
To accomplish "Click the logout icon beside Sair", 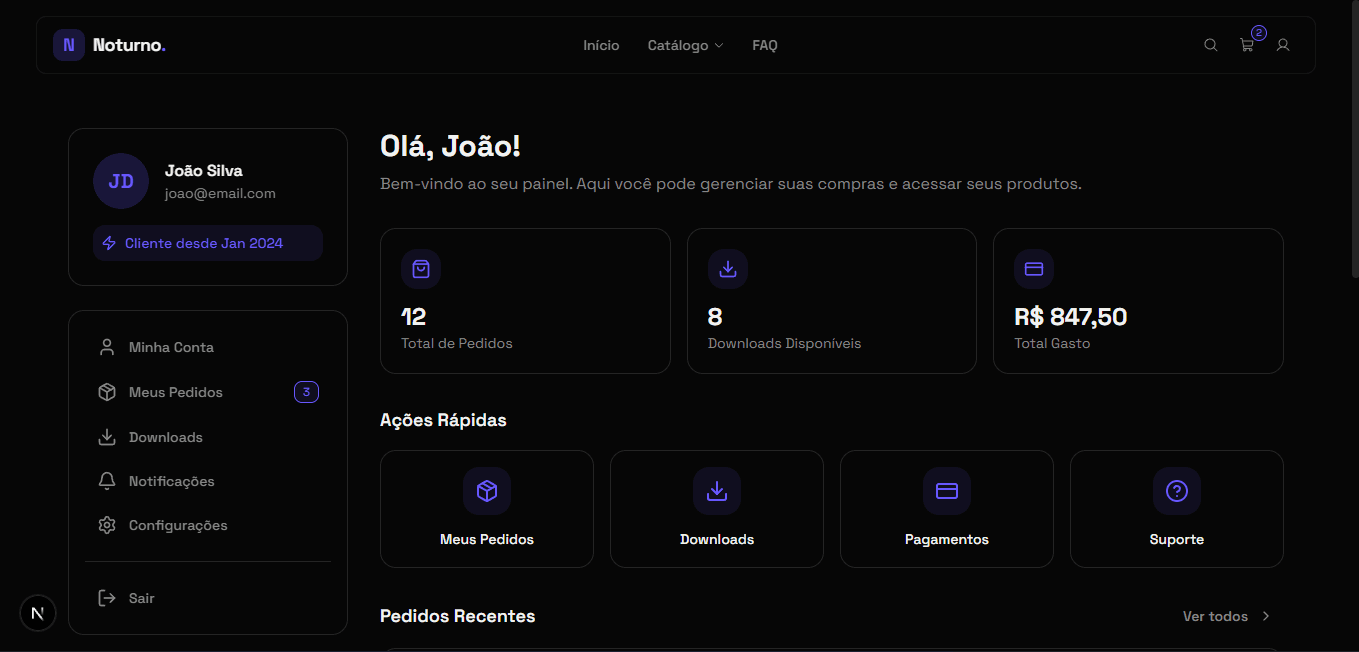I will pyautogui.click(x=107, y=598).
